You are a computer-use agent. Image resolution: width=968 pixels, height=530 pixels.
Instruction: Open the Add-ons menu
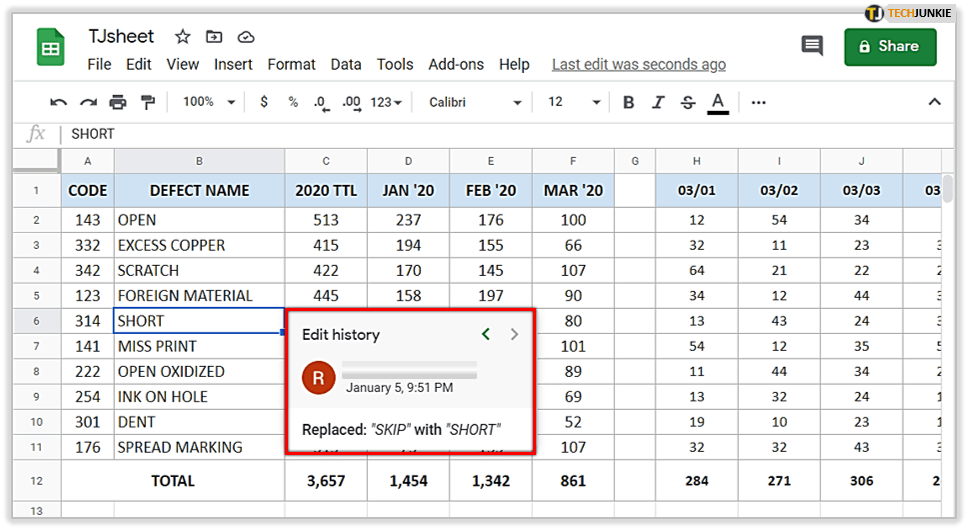coord(456,64)
